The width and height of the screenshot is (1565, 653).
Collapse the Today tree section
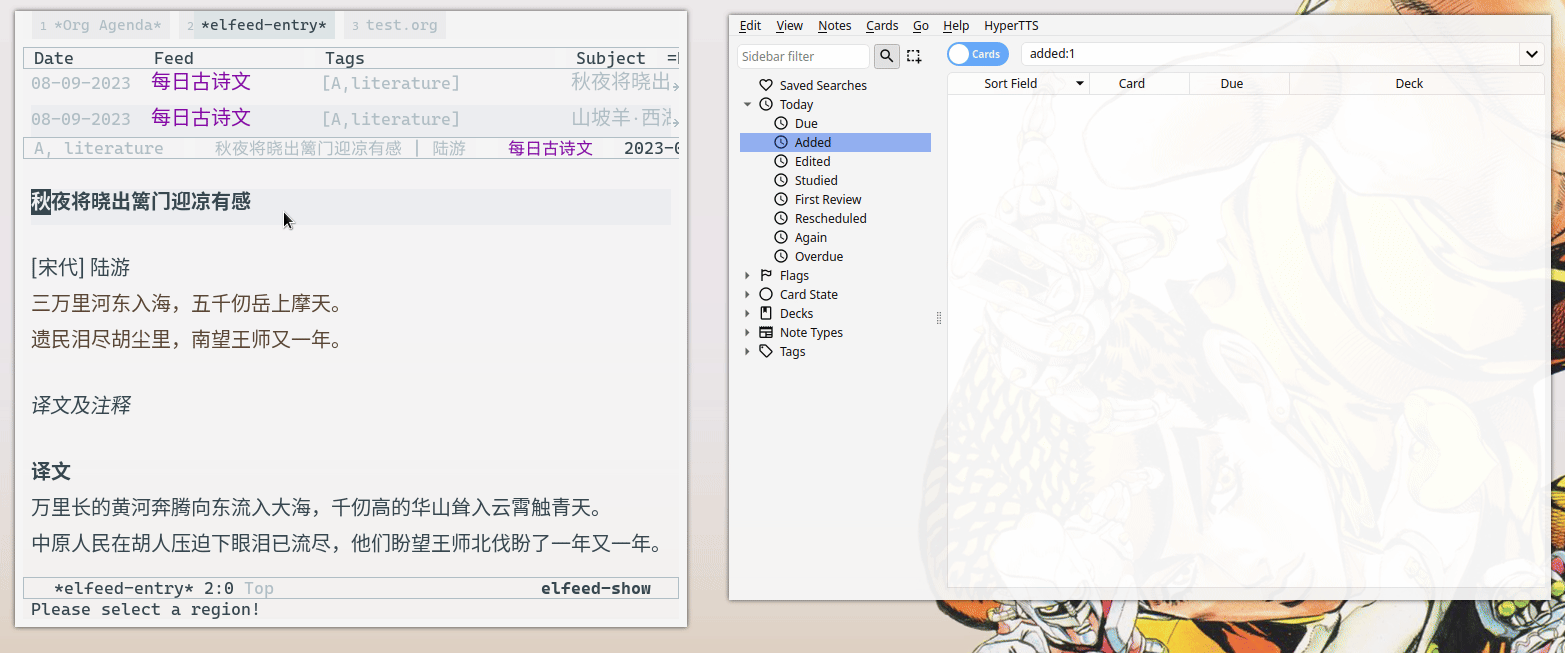click(747, 104)
